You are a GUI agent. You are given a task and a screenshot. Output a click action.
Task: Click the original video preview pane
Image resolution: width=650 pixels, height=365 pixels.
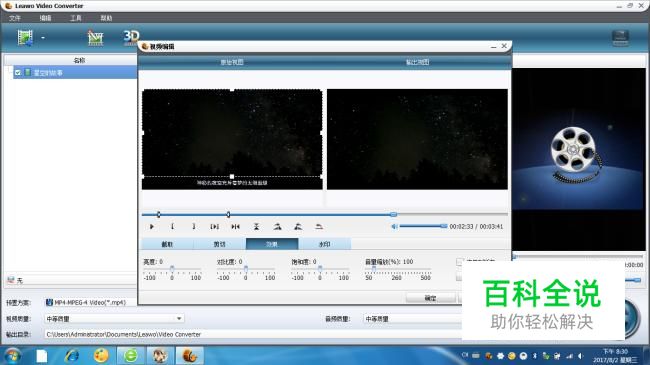tap(232, 139)
